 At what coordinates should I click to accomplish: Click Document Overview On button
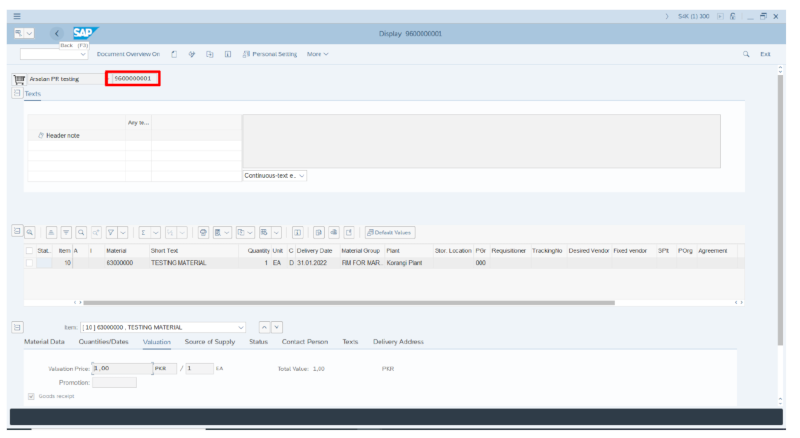coord(128,53)
